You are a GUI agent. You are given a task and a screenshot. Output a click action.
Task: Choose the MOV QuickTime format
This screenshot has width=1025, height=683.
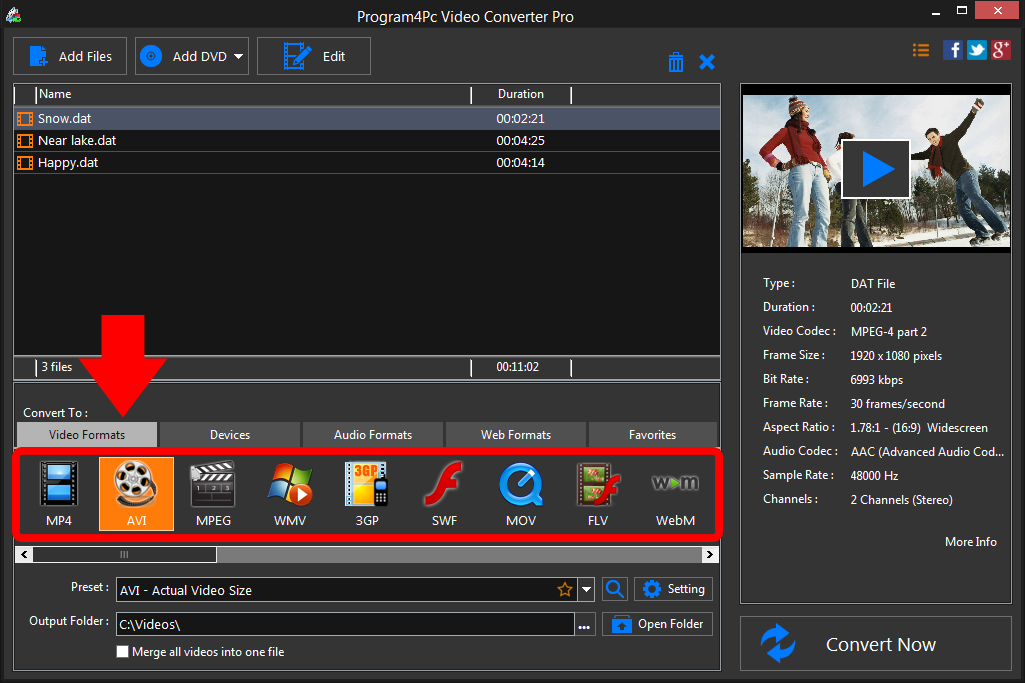520,494
